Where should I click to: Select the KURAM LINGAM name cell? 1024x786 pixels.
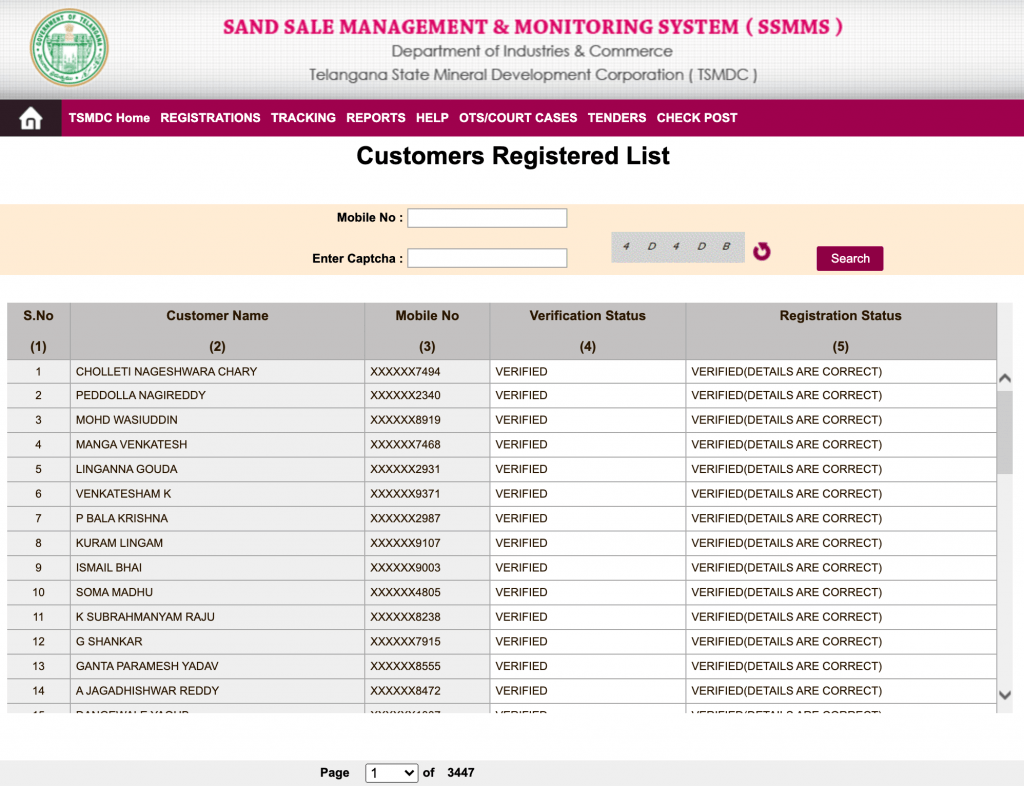[x=217, y=543]
